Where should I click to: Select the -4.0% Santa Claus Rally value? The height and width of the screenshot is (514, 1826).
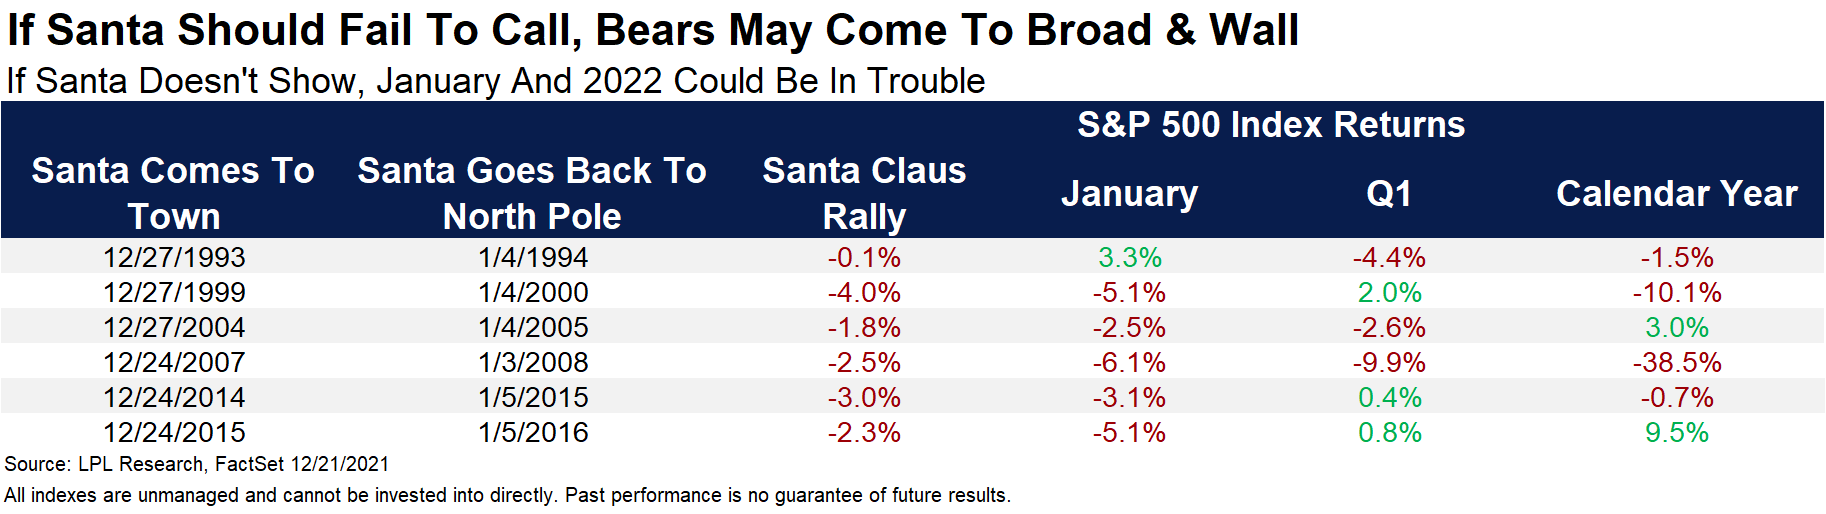tap(864, 292)
